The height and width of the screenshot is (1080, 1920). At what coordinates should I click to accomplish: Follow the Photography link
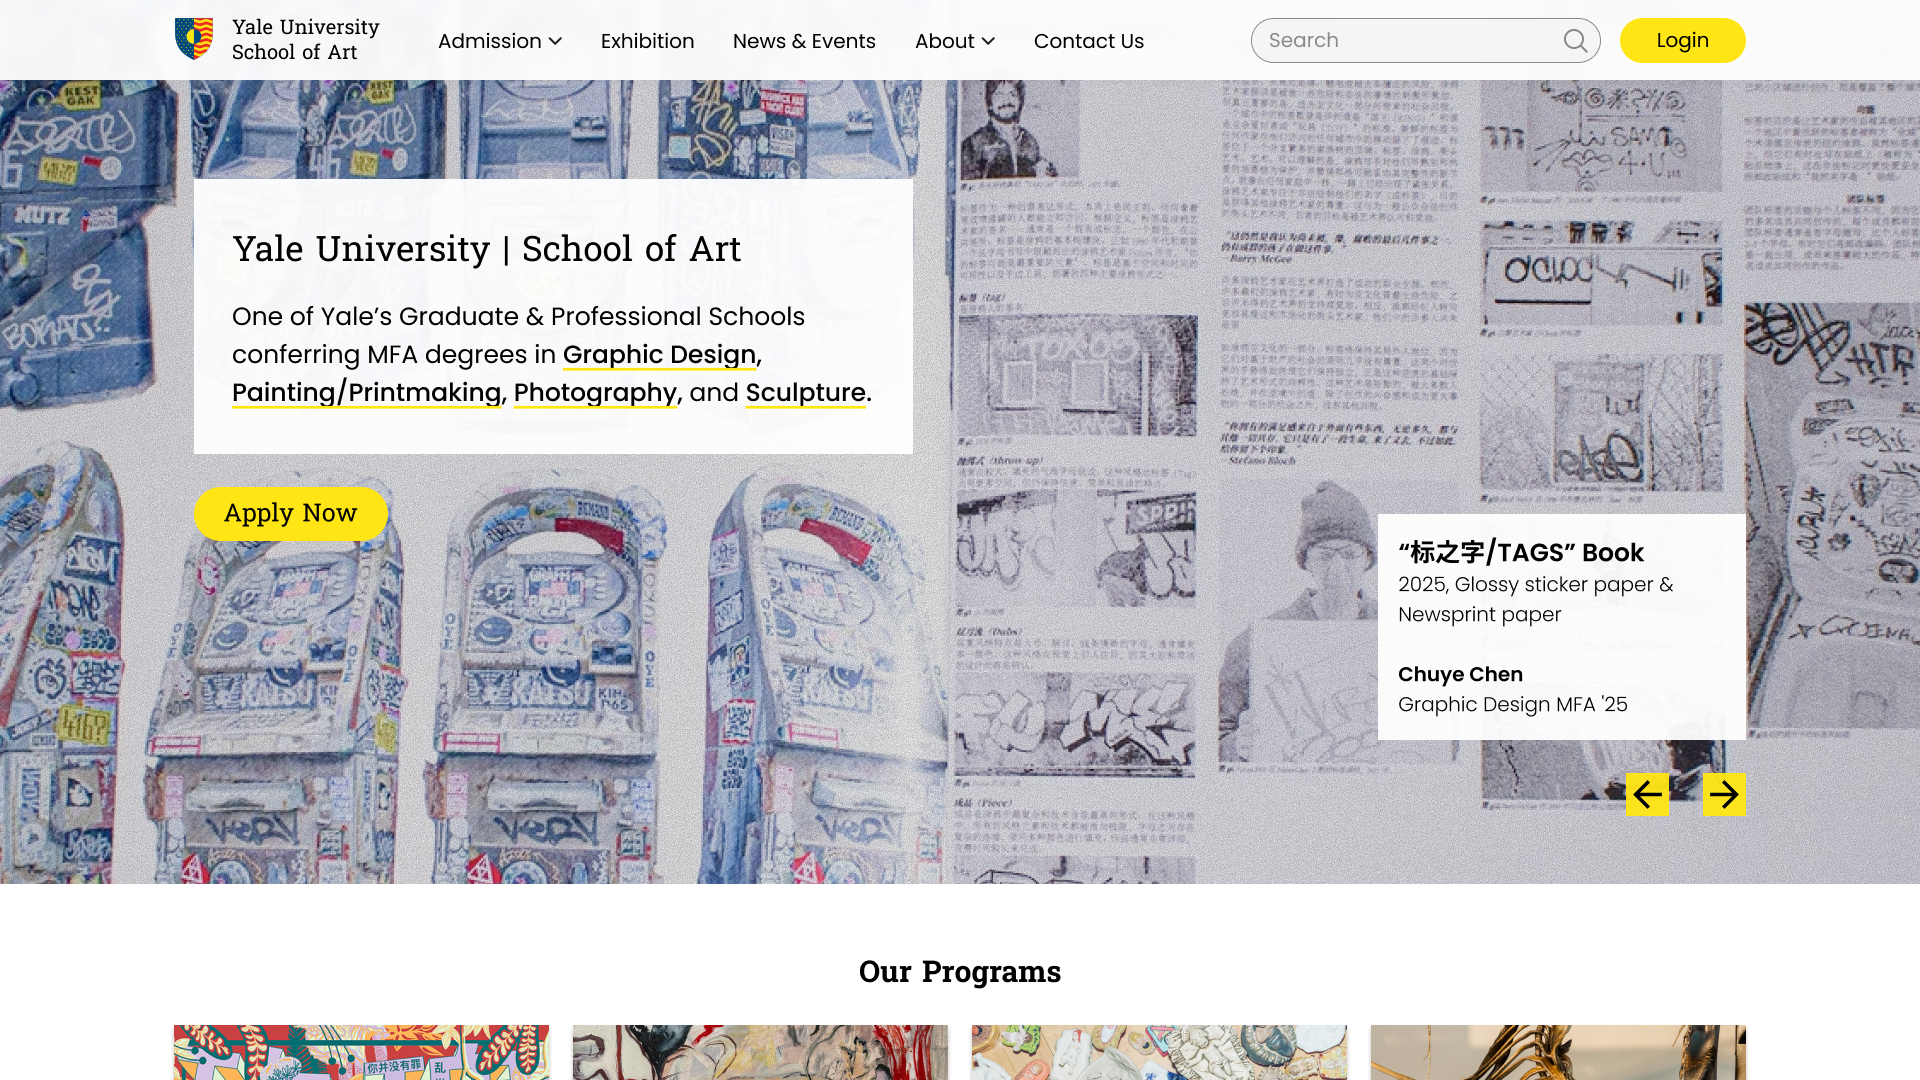pos(594,393)
